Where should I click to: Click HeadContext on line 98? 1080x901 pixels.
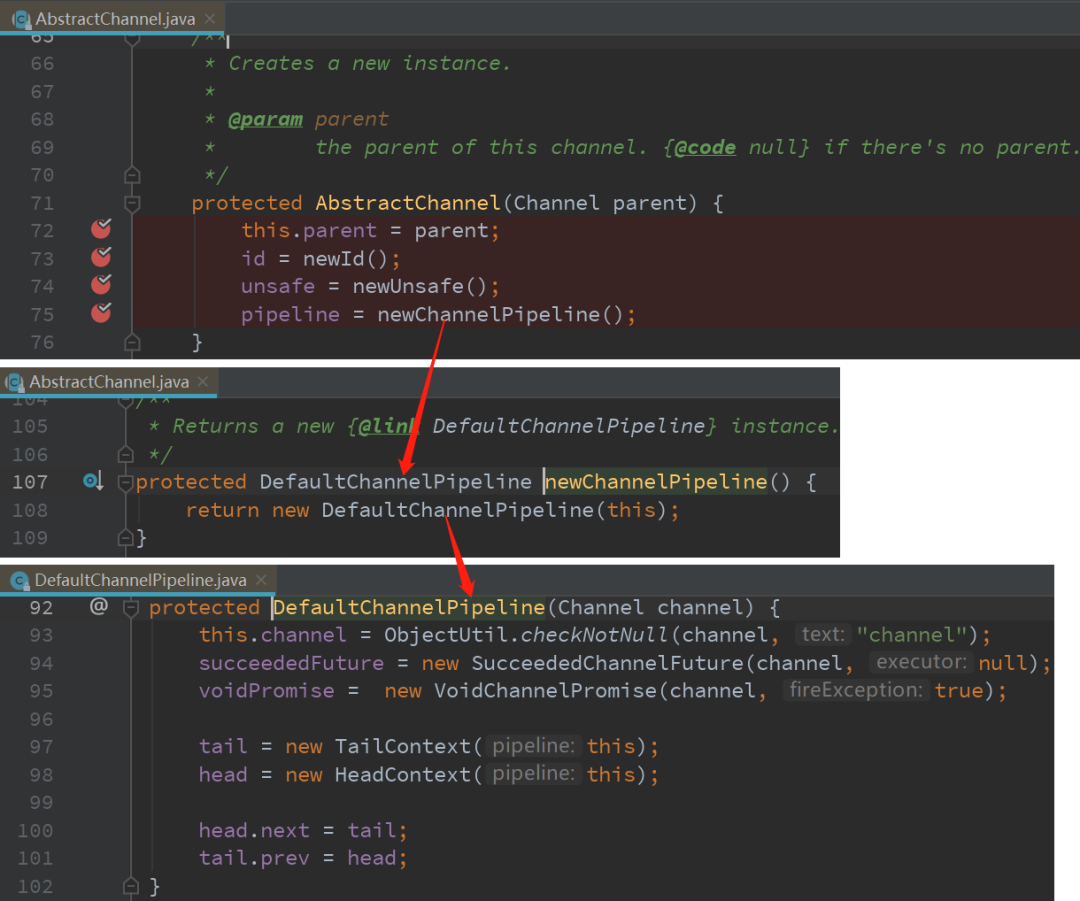pos(402,775)
